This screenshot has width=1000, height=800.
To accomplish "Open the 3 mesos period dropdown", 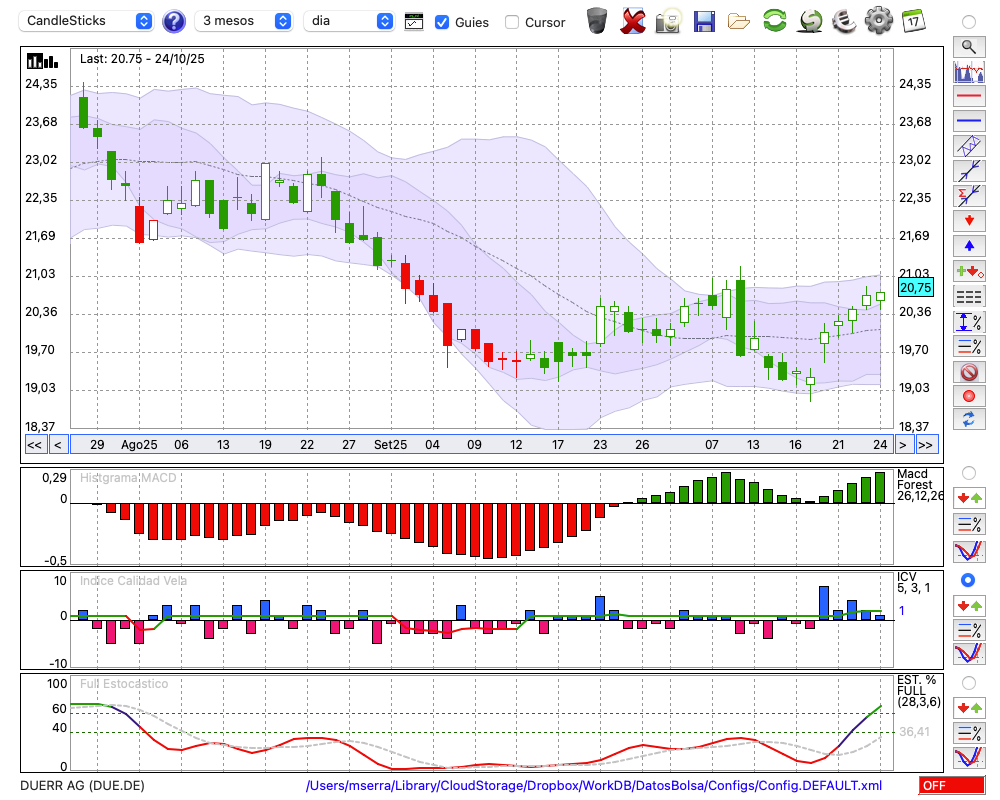I will pos(244,21).
